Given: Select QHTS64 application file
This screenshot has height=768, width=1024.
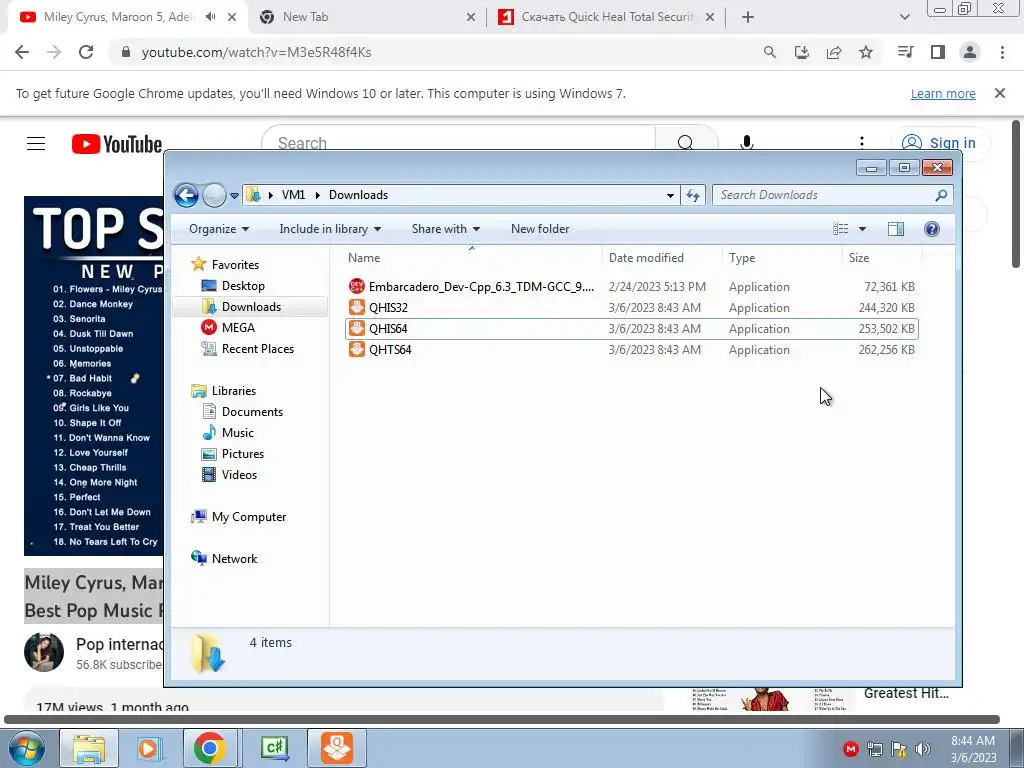Looking at the screenshot, I should click(x=632, y=349).
